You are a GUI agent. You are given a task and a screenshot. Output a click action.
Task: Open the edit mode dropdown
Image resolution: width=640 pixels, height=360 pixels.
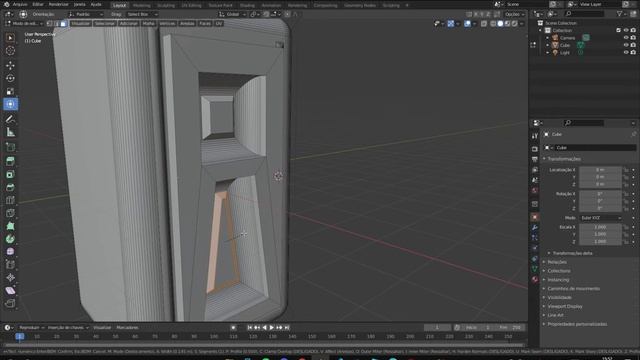pyautogui.click(x=24, y=24)
